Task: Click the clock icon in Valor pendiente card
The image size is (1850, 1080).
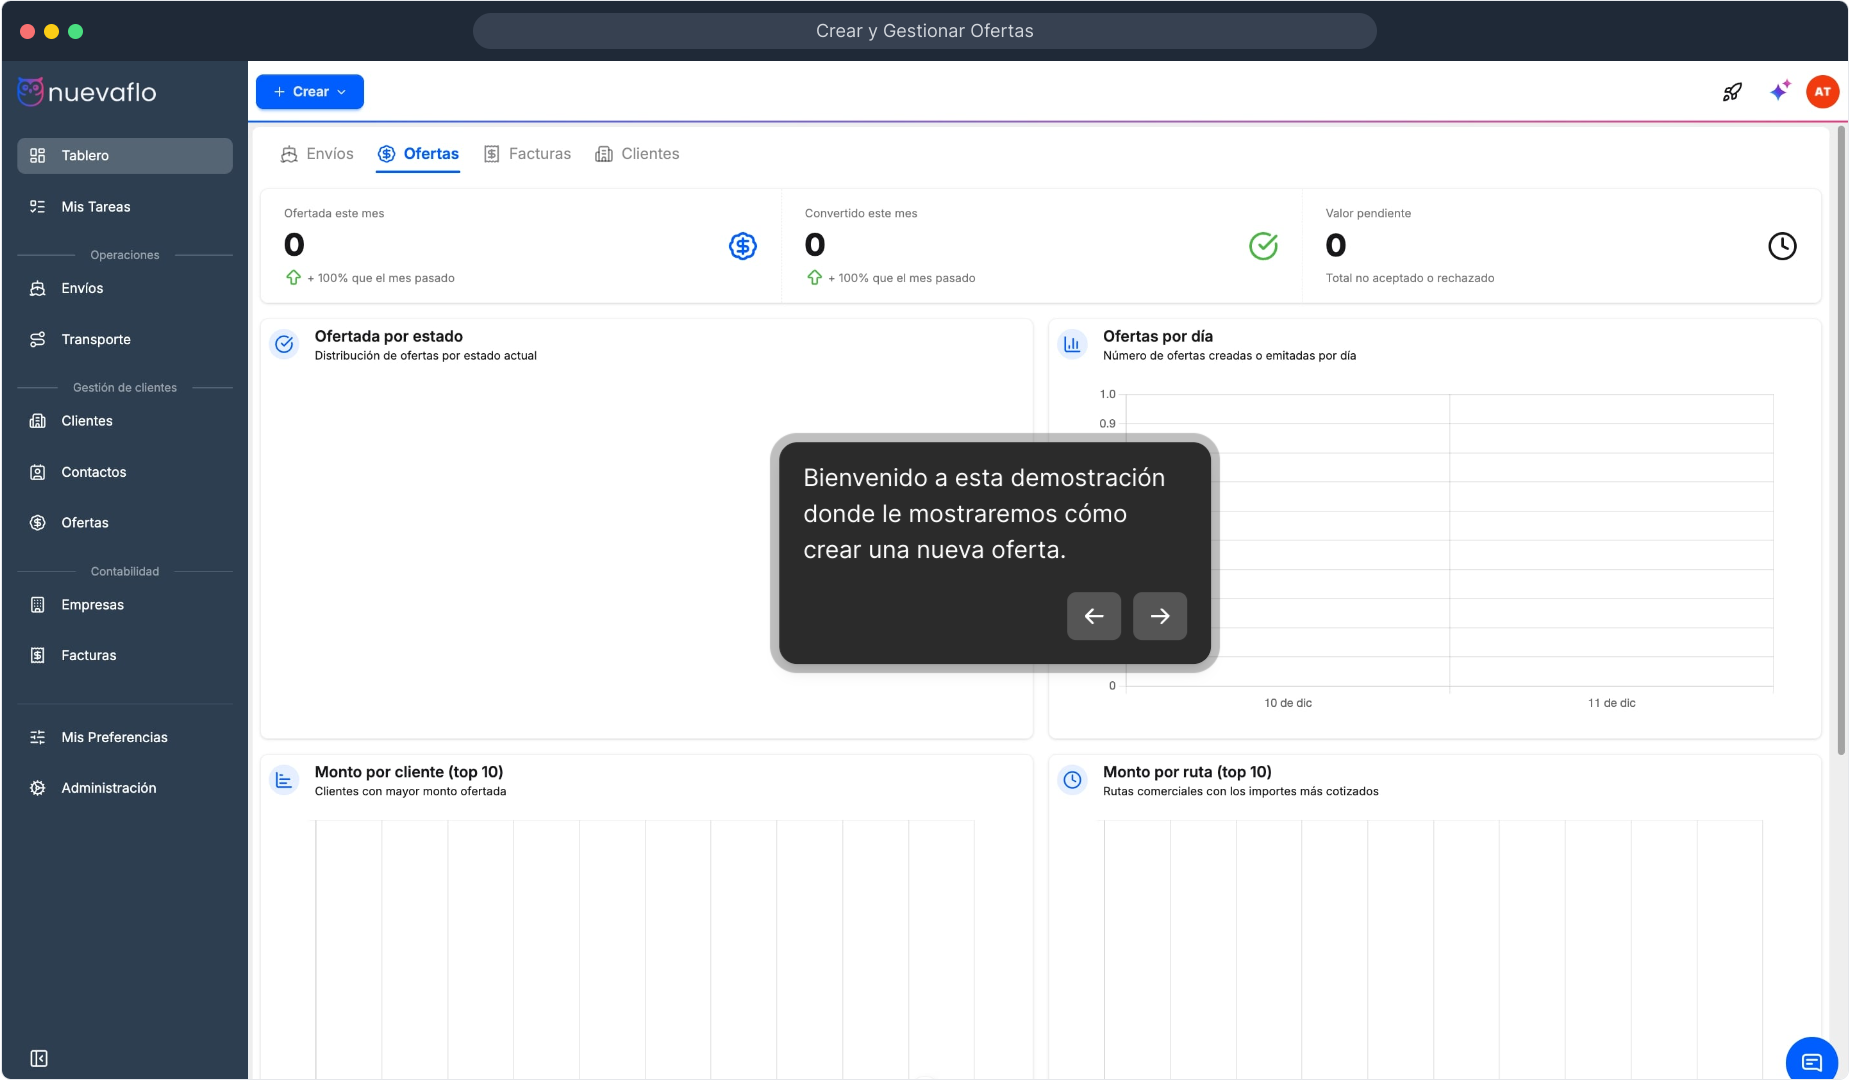Action: pyautogui.click(x=1781, y=246)
